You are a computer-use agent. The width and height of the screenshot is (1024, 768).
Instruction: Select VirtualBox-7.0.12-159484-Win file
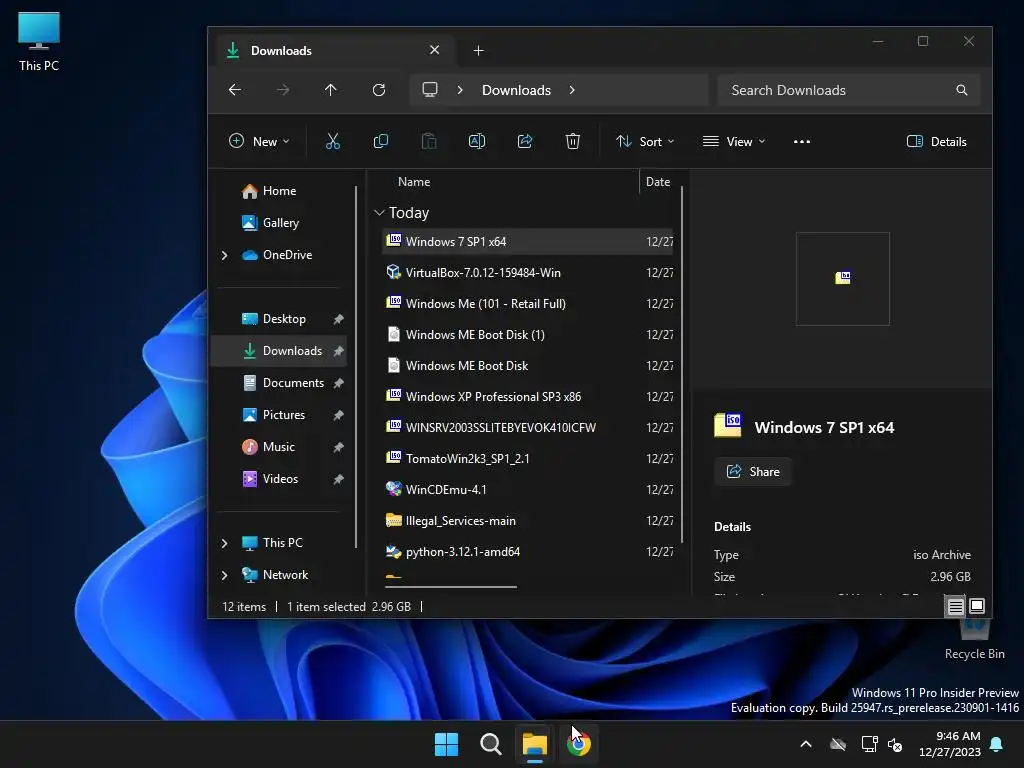(528, 273)
